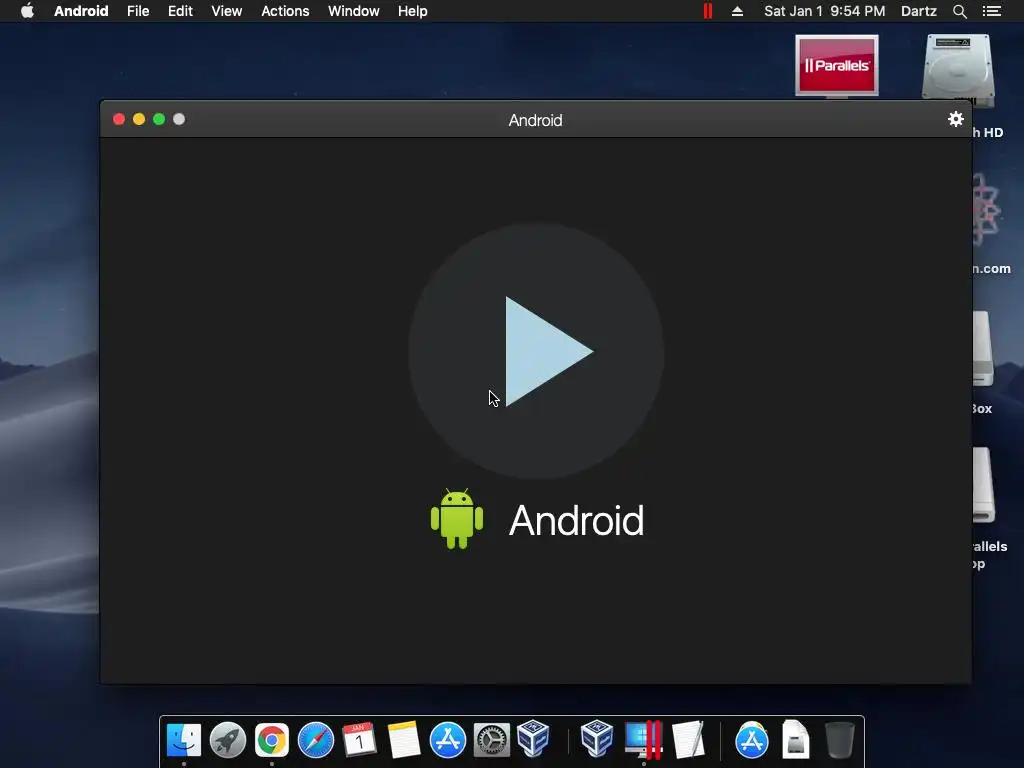The image size is (1024, 768).
Task: Open the Parallels desktop icon
Action: click(x=837, y=66)
